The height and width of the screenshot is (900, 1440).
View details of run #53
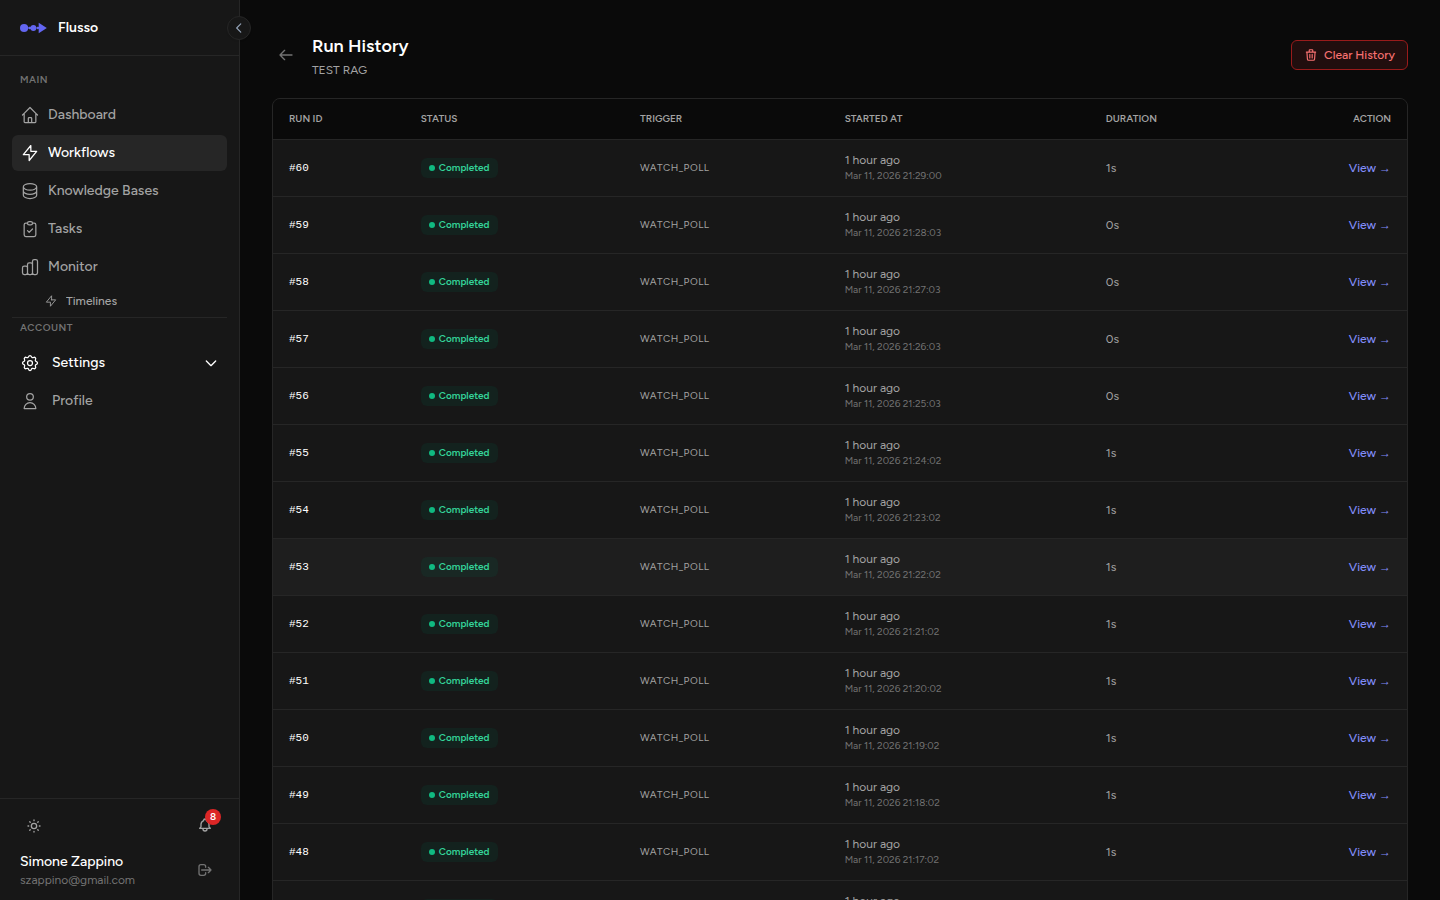point(1368,567)
